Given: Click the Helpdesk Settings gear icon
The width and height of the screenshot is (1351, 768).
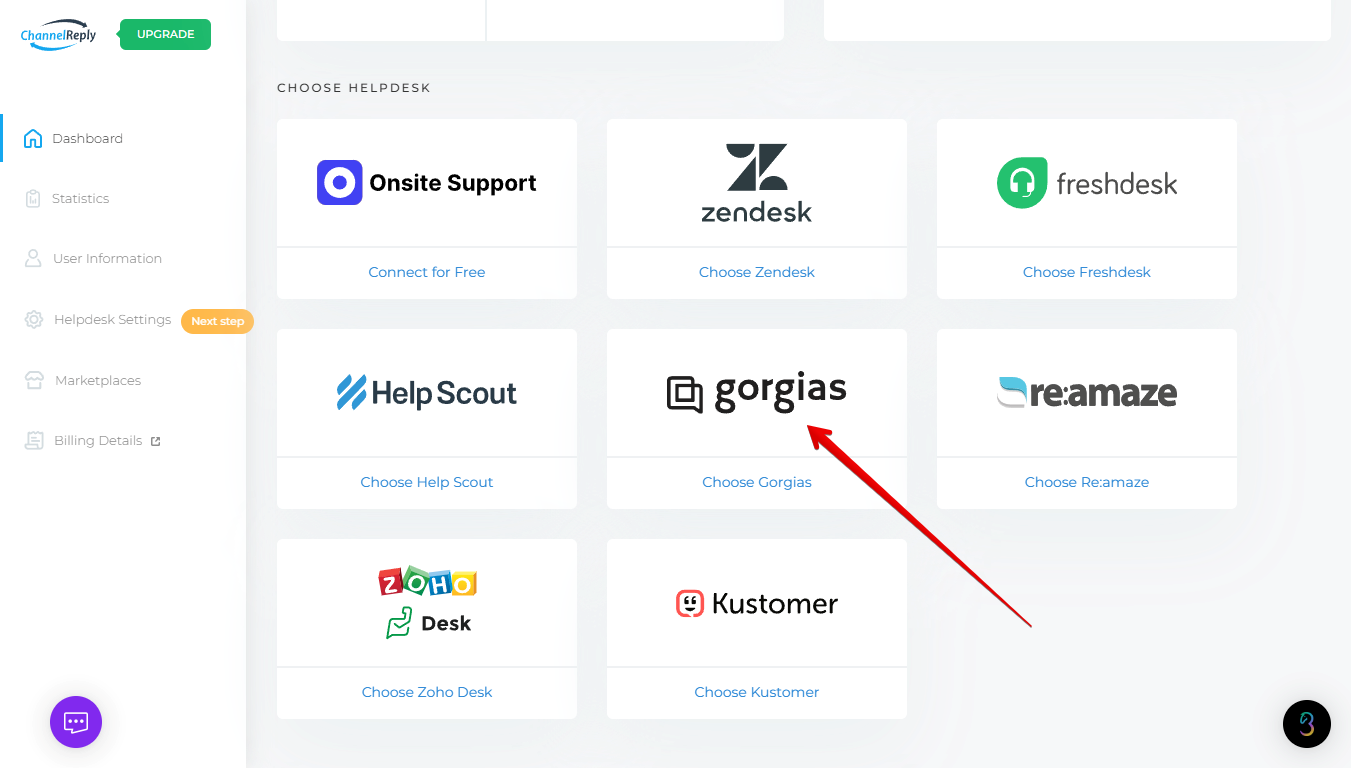Looking at the screenshot, I should pos(34,320).
